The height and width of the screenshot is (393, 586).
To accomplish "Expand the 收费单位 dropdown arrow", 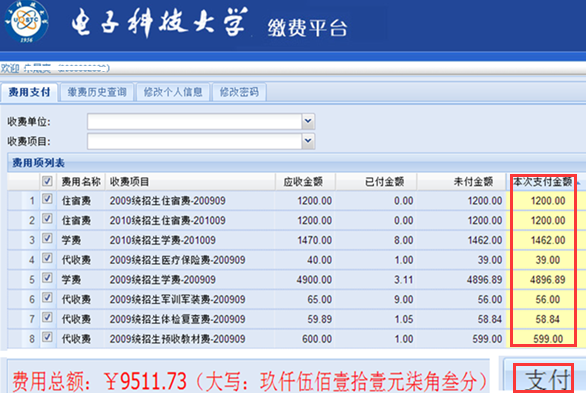I will click(308, 121).
